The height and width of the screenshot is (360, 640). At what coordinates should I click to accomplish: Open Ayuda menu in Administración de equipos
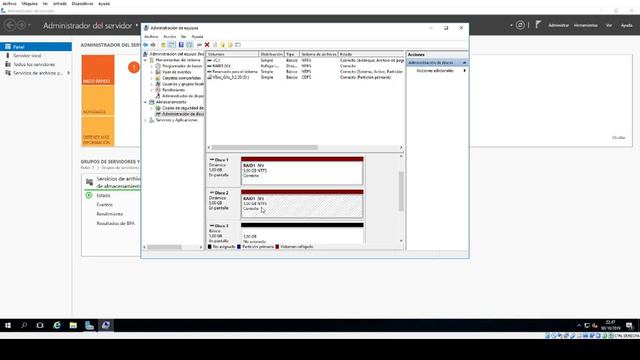pyautogui.click(x=197, y=37)
